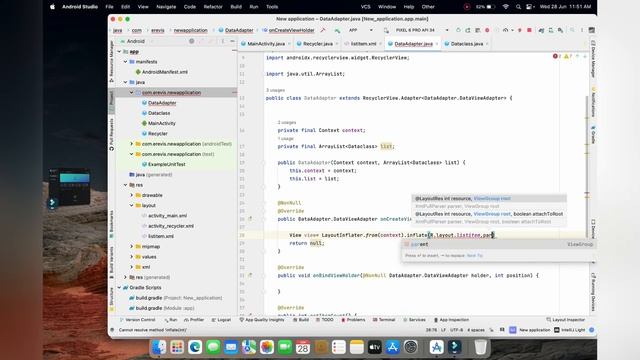Open the Problems tool window

(353, 320)
